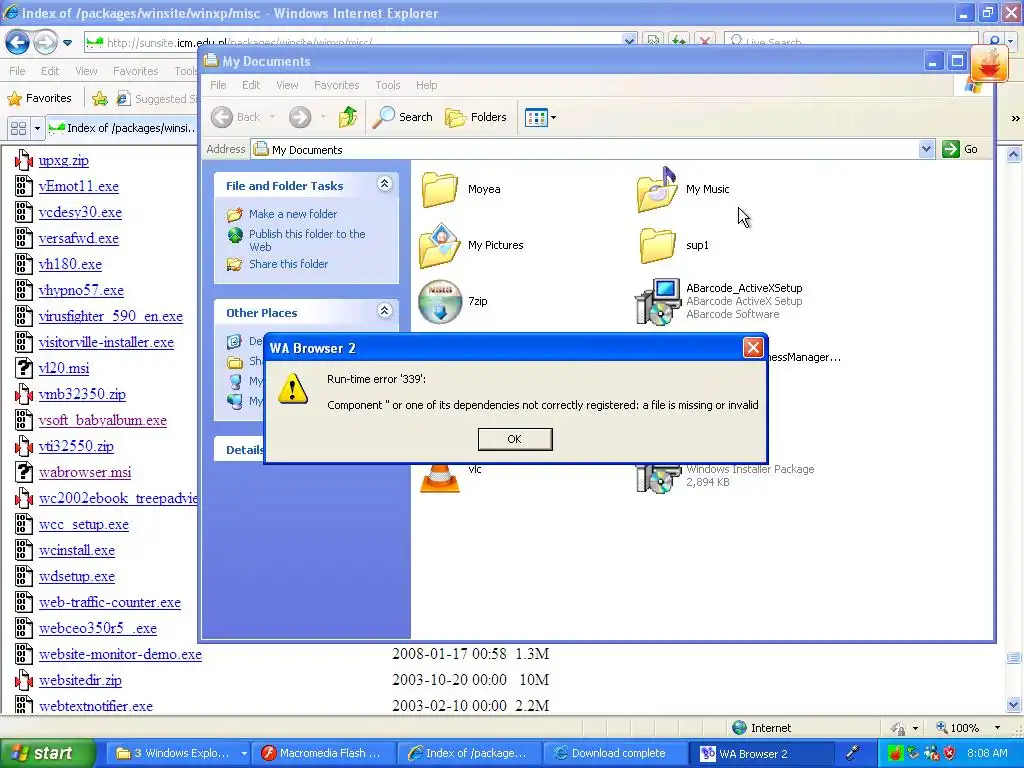Open the sup1 folder
Viewport: 1024px width, 768px height.
(x=657, y=246)
